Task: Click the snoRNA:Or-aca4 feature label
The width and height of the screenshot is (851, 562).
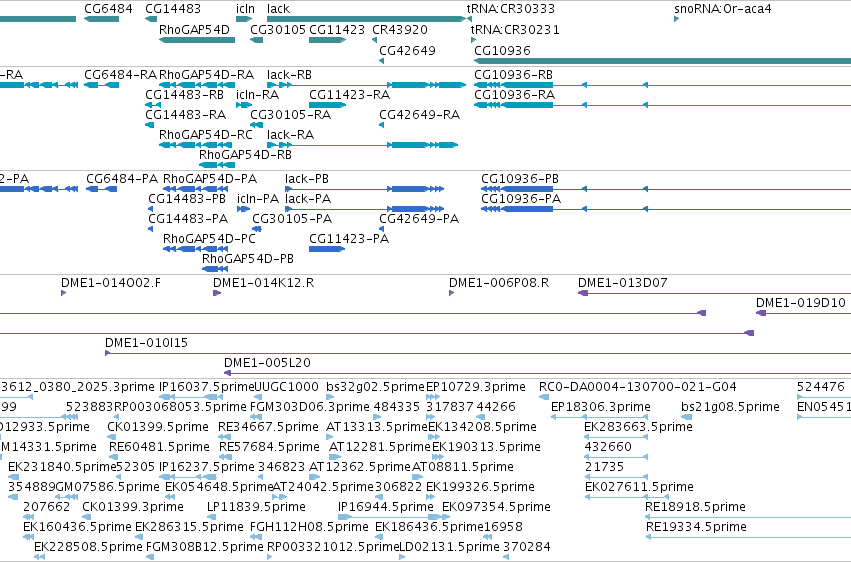Action: (x=722, y=9)
